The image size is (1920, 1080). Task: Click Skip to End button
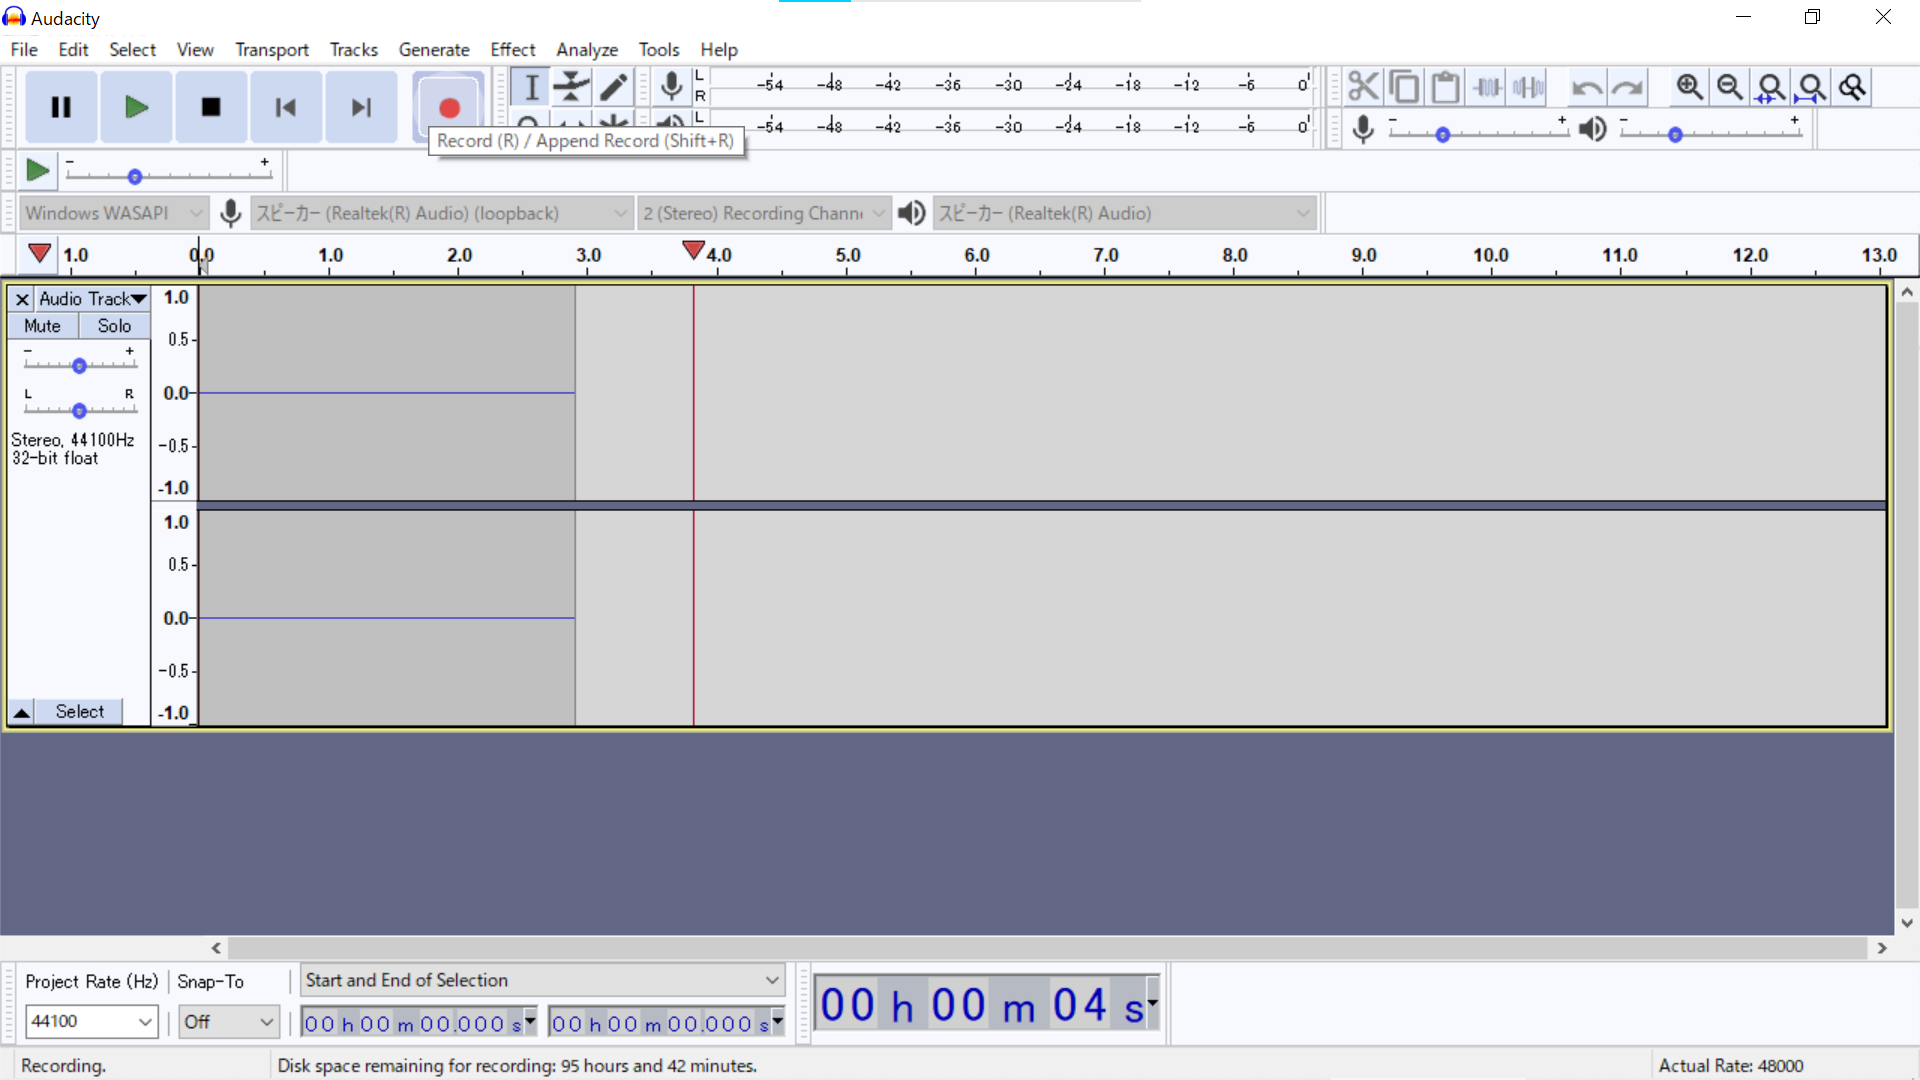(361, 107)
